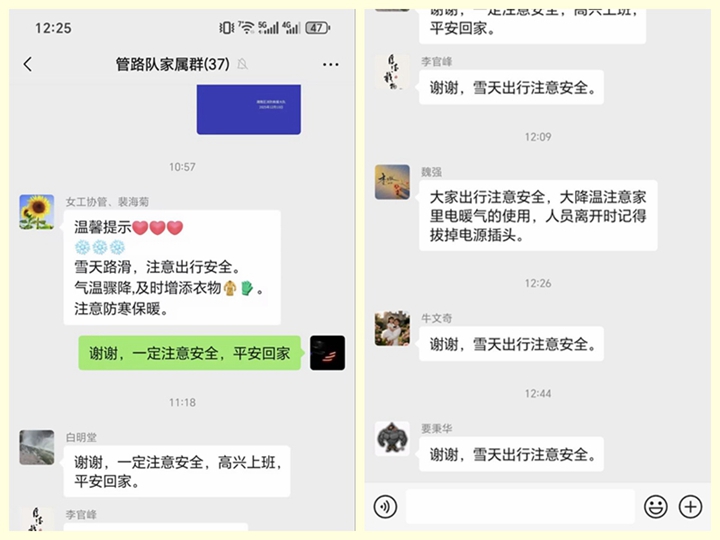Open the emoji smiley picker
Screen dimensions: 720x540
656,506
